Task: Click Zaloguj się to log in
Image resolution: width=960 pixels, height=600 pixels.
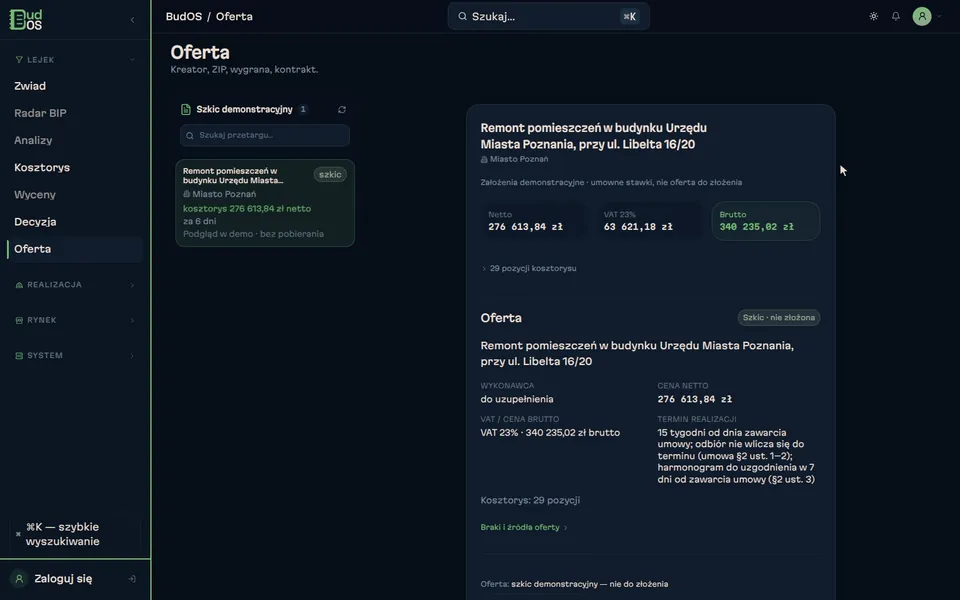Action: [x=63, y=579]
